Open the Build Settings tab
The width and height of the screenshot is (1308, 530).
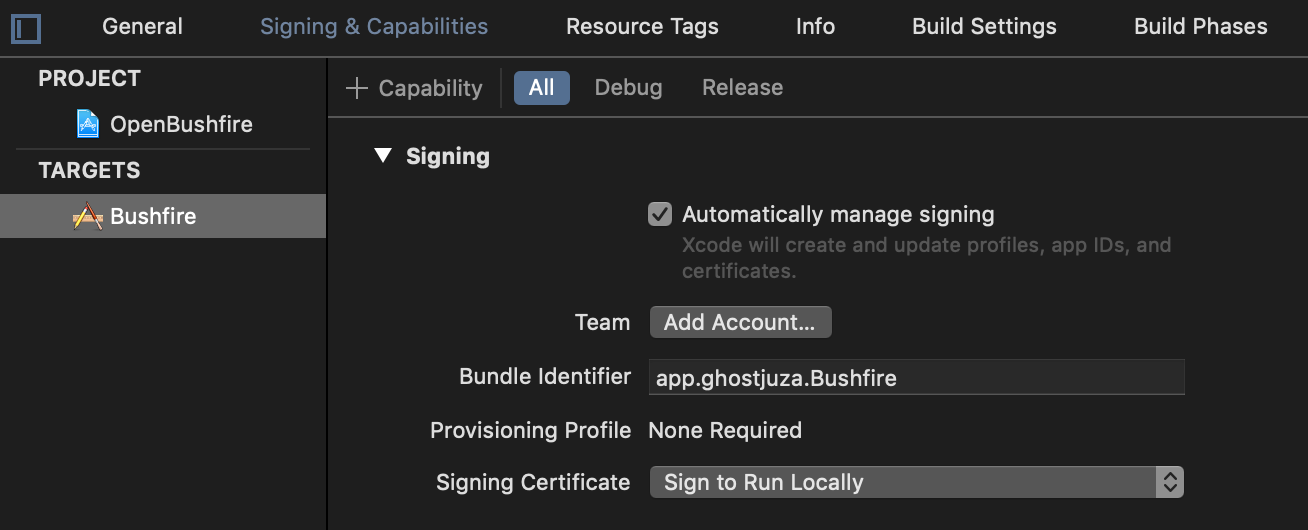[984, 27]
